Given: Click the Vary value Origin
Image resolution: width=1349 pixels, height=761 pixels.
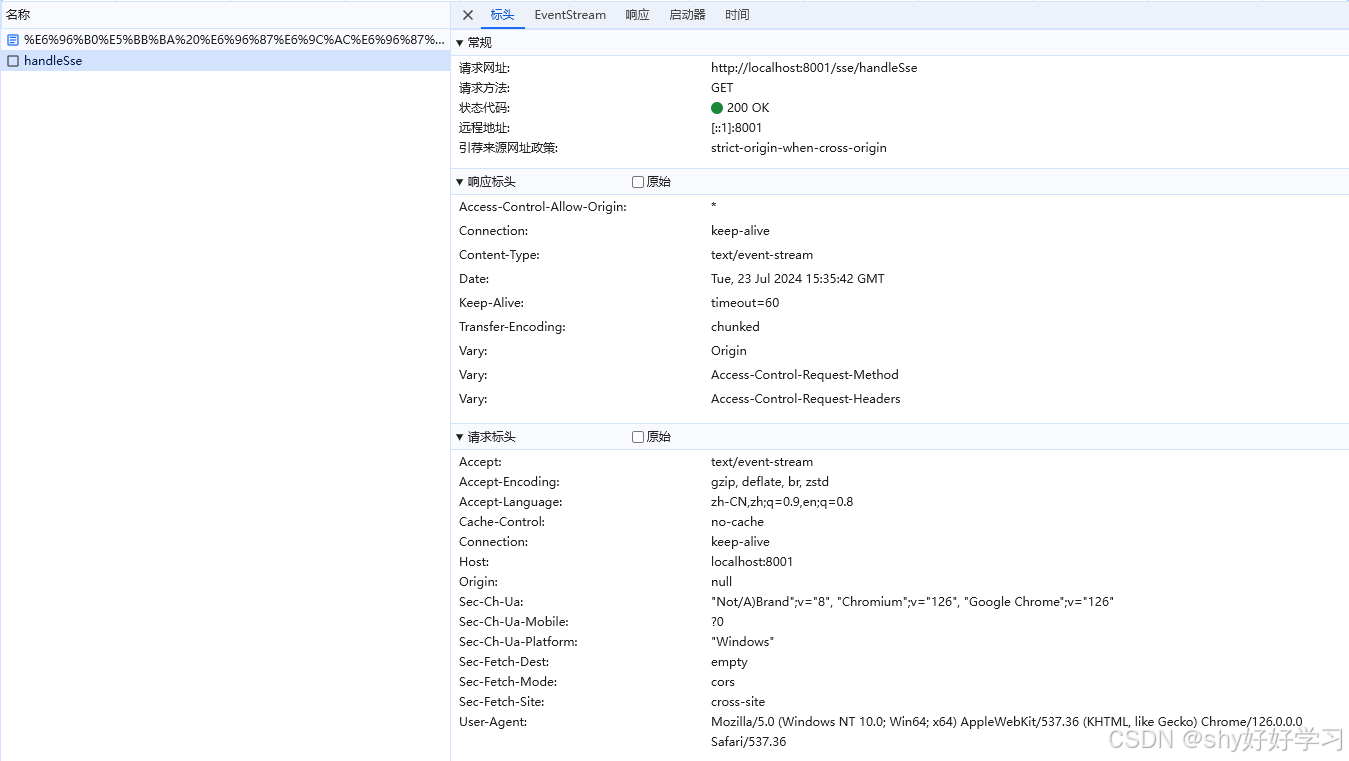Looking at the screenshot, I should (729, 351).
